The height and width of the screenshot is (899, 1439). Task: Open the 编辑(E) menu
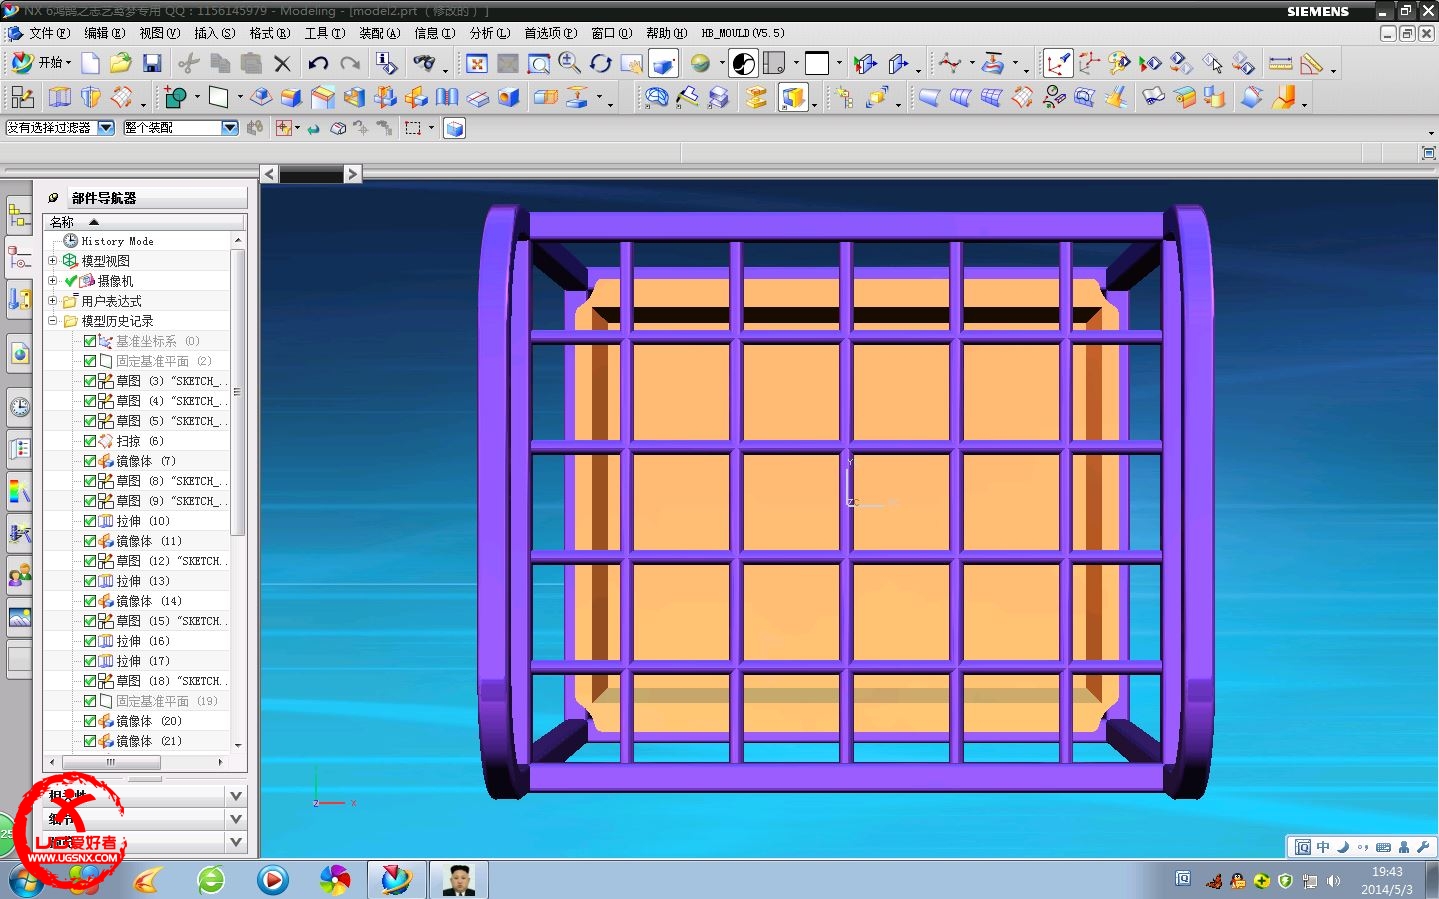tap(104, 33)
